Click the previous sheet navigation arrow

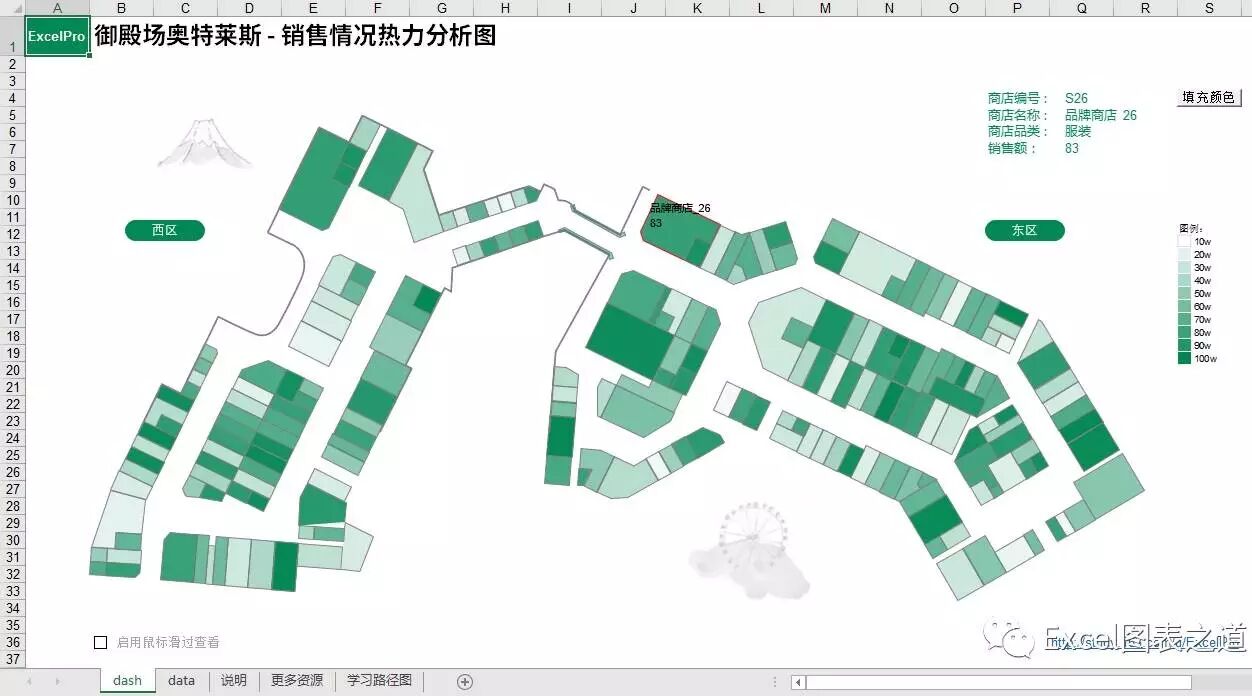pyautogui.click(x=29, y=681)
